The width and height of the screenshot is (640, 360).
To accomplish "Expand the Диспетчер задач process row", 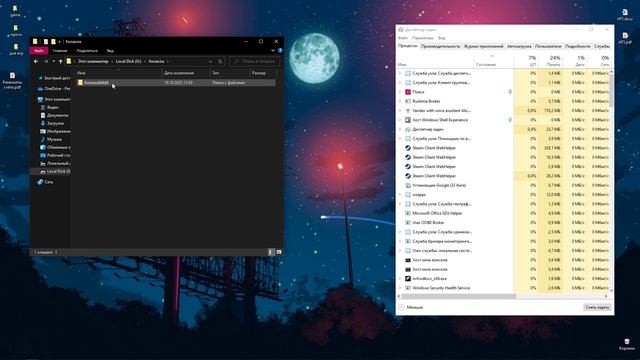I will tap(400, 129).
